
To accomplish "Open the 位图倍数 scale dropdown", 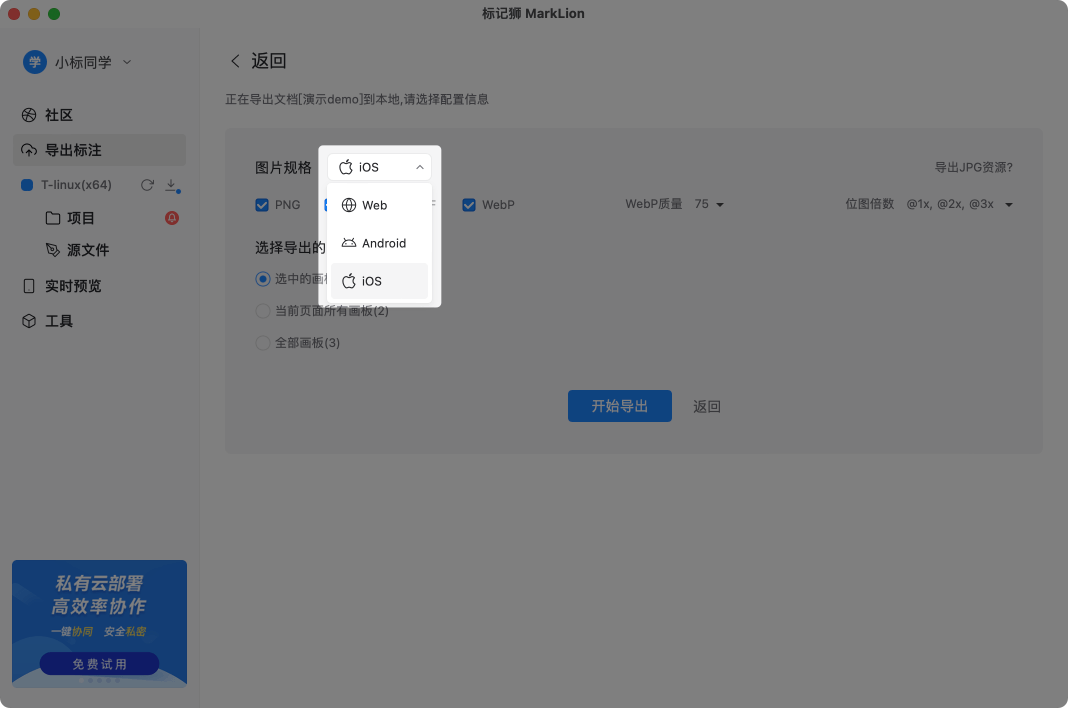I will coord(1008,203).
